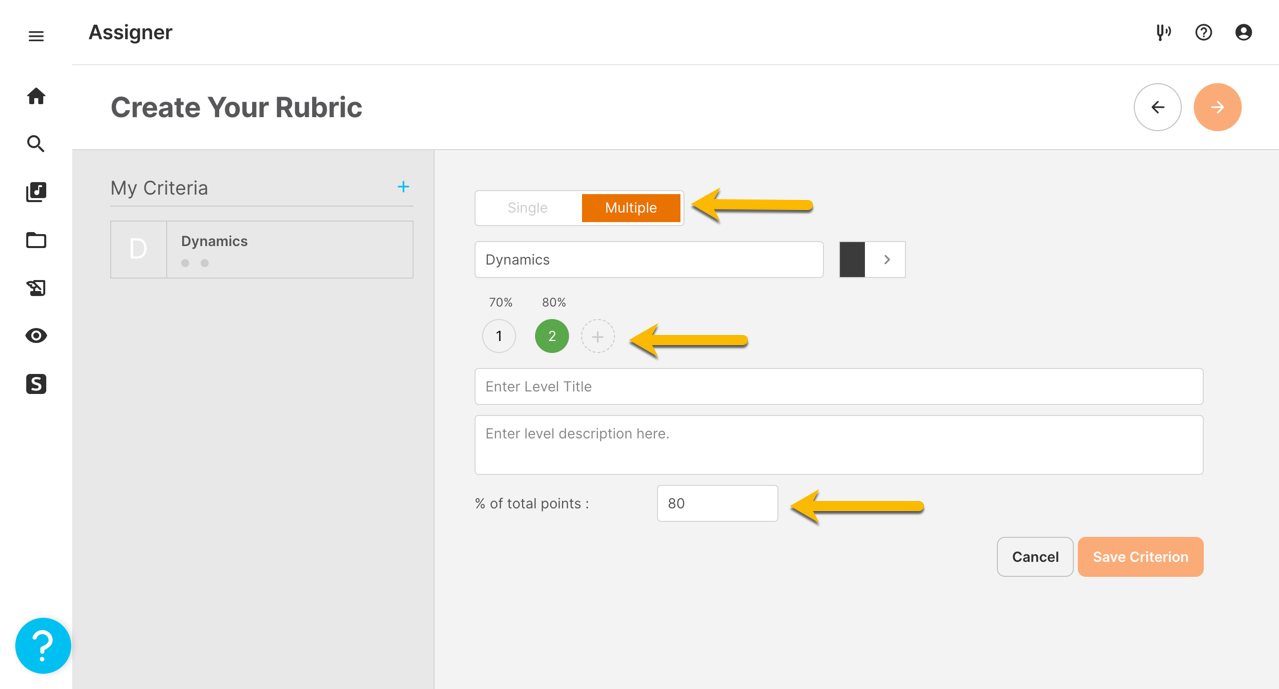Open the folder icon in the sidebar
The height and width of the screenshot is (689, 1279).
(36, 240)
